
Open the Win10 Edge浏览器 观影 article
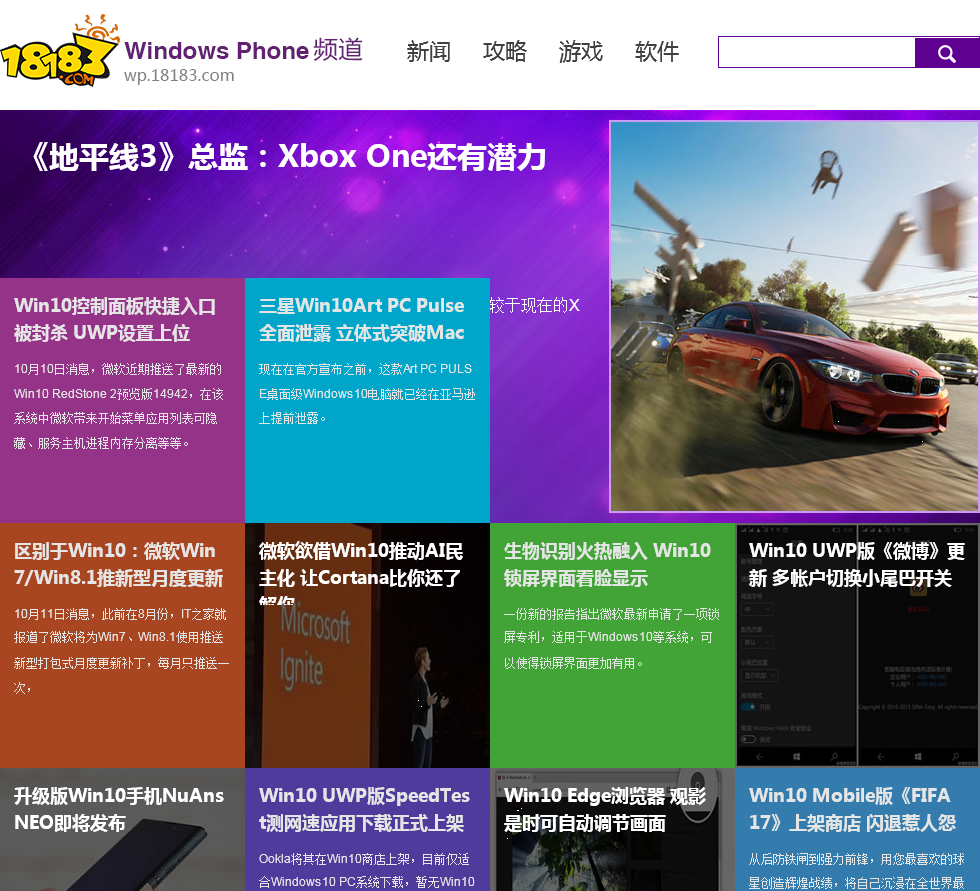(x=605, y=809)
